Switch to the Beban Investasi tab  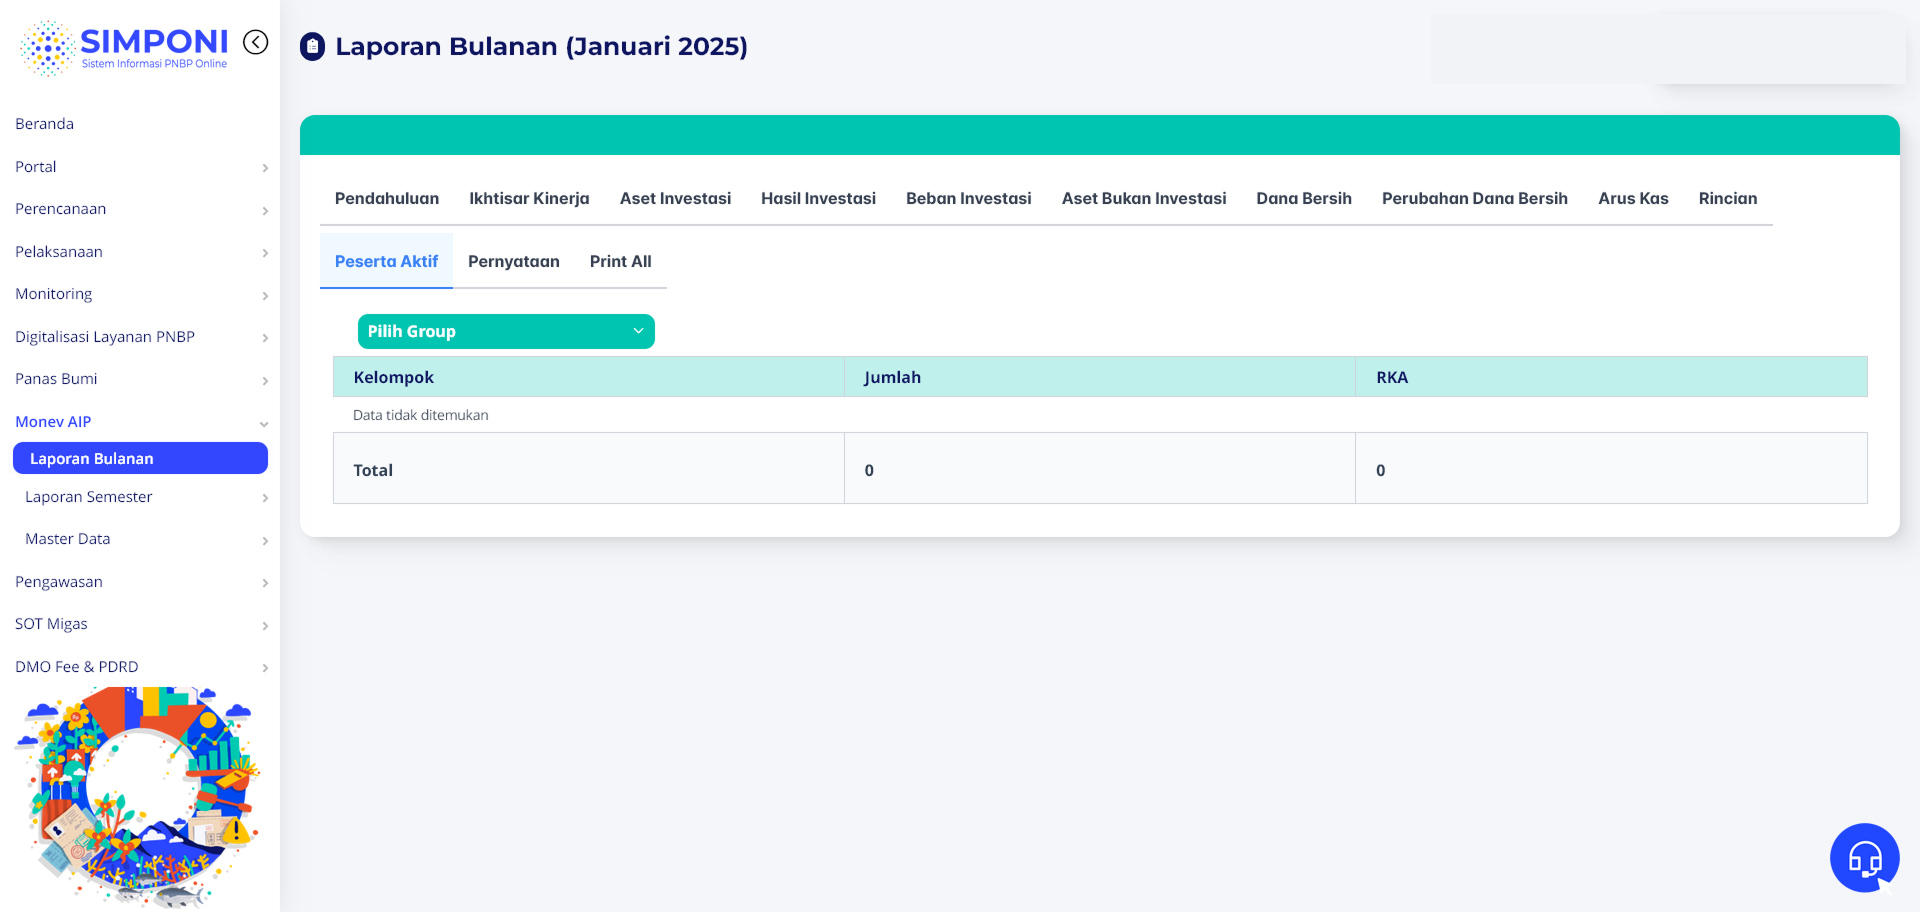[x=969, y=198]
